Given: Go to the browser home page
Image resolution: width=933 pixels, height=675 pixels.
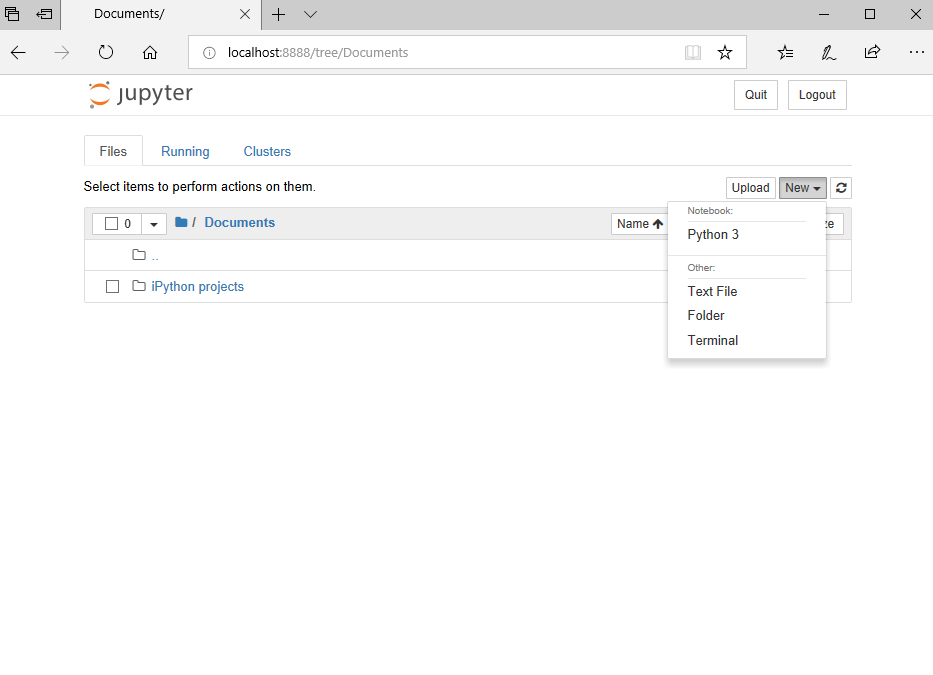Looking at the screenshot, I should (150, 53).
